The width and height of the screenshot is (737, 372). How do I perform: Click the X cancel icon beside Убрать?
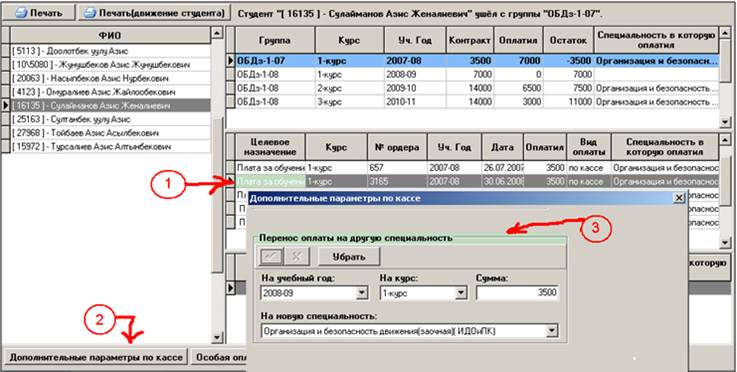(298, 257)
